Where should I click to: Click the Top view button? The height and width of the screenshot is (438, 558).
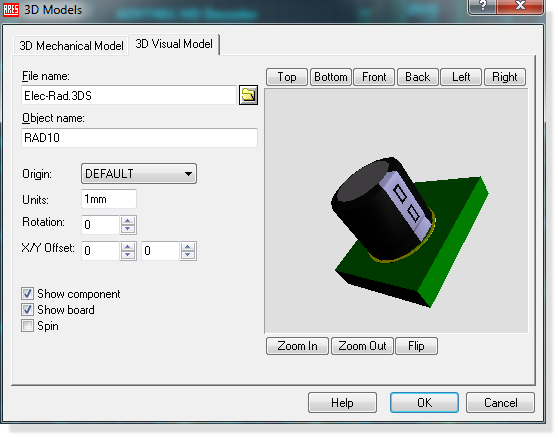[286, 77]
